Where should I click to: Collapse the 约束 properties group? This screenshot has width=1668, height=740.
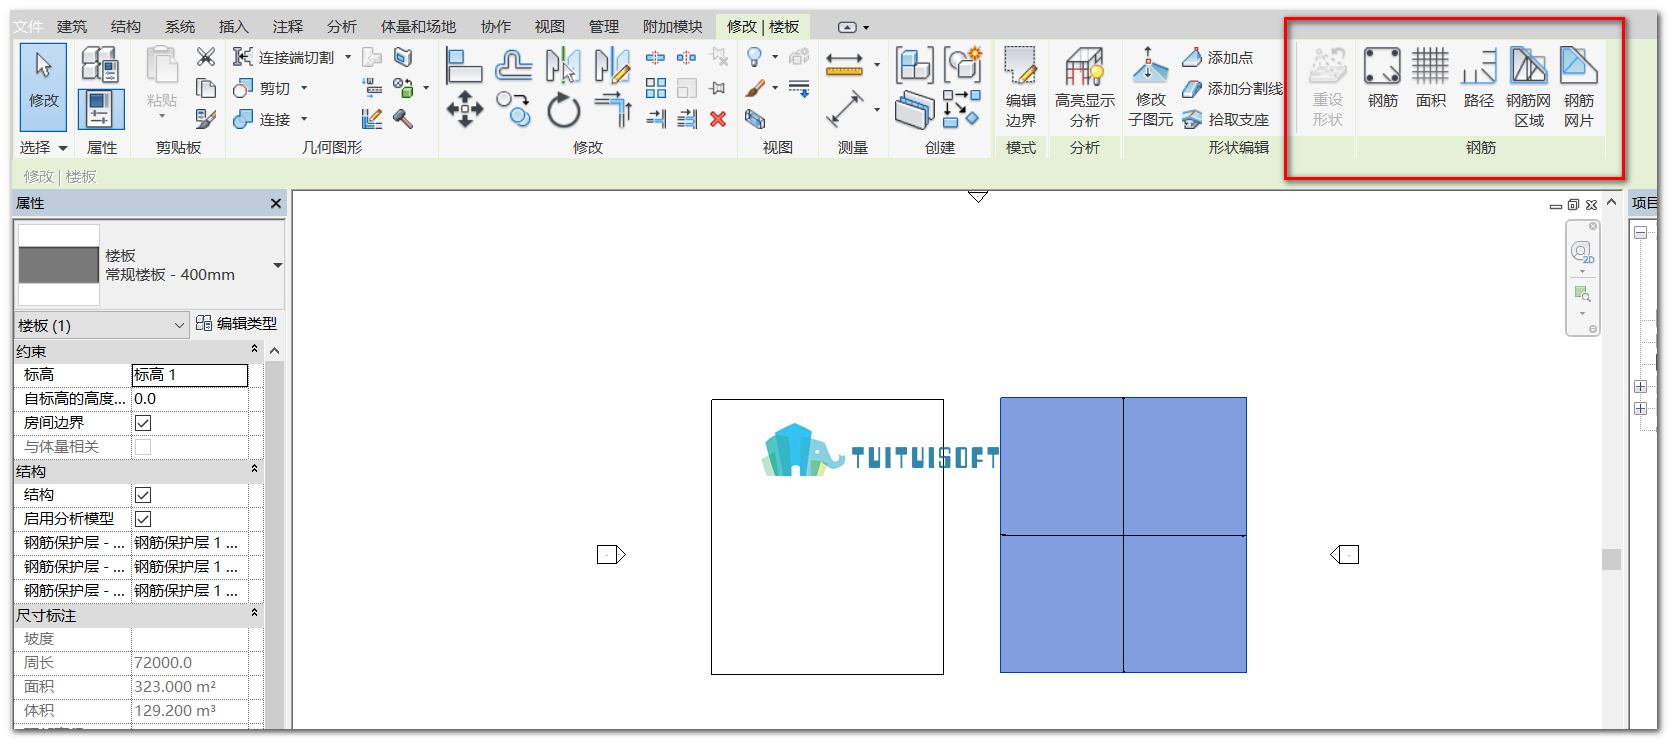click(x=254, y=350)
